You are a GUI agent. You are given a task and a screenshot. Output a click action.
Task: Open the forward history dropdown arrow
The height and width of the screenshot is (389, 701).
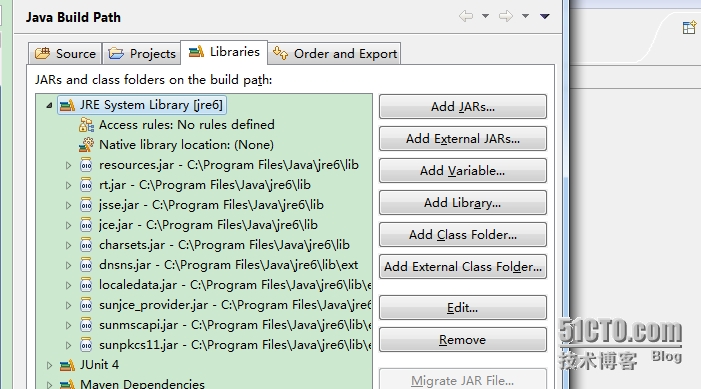(x=525, y=17)
